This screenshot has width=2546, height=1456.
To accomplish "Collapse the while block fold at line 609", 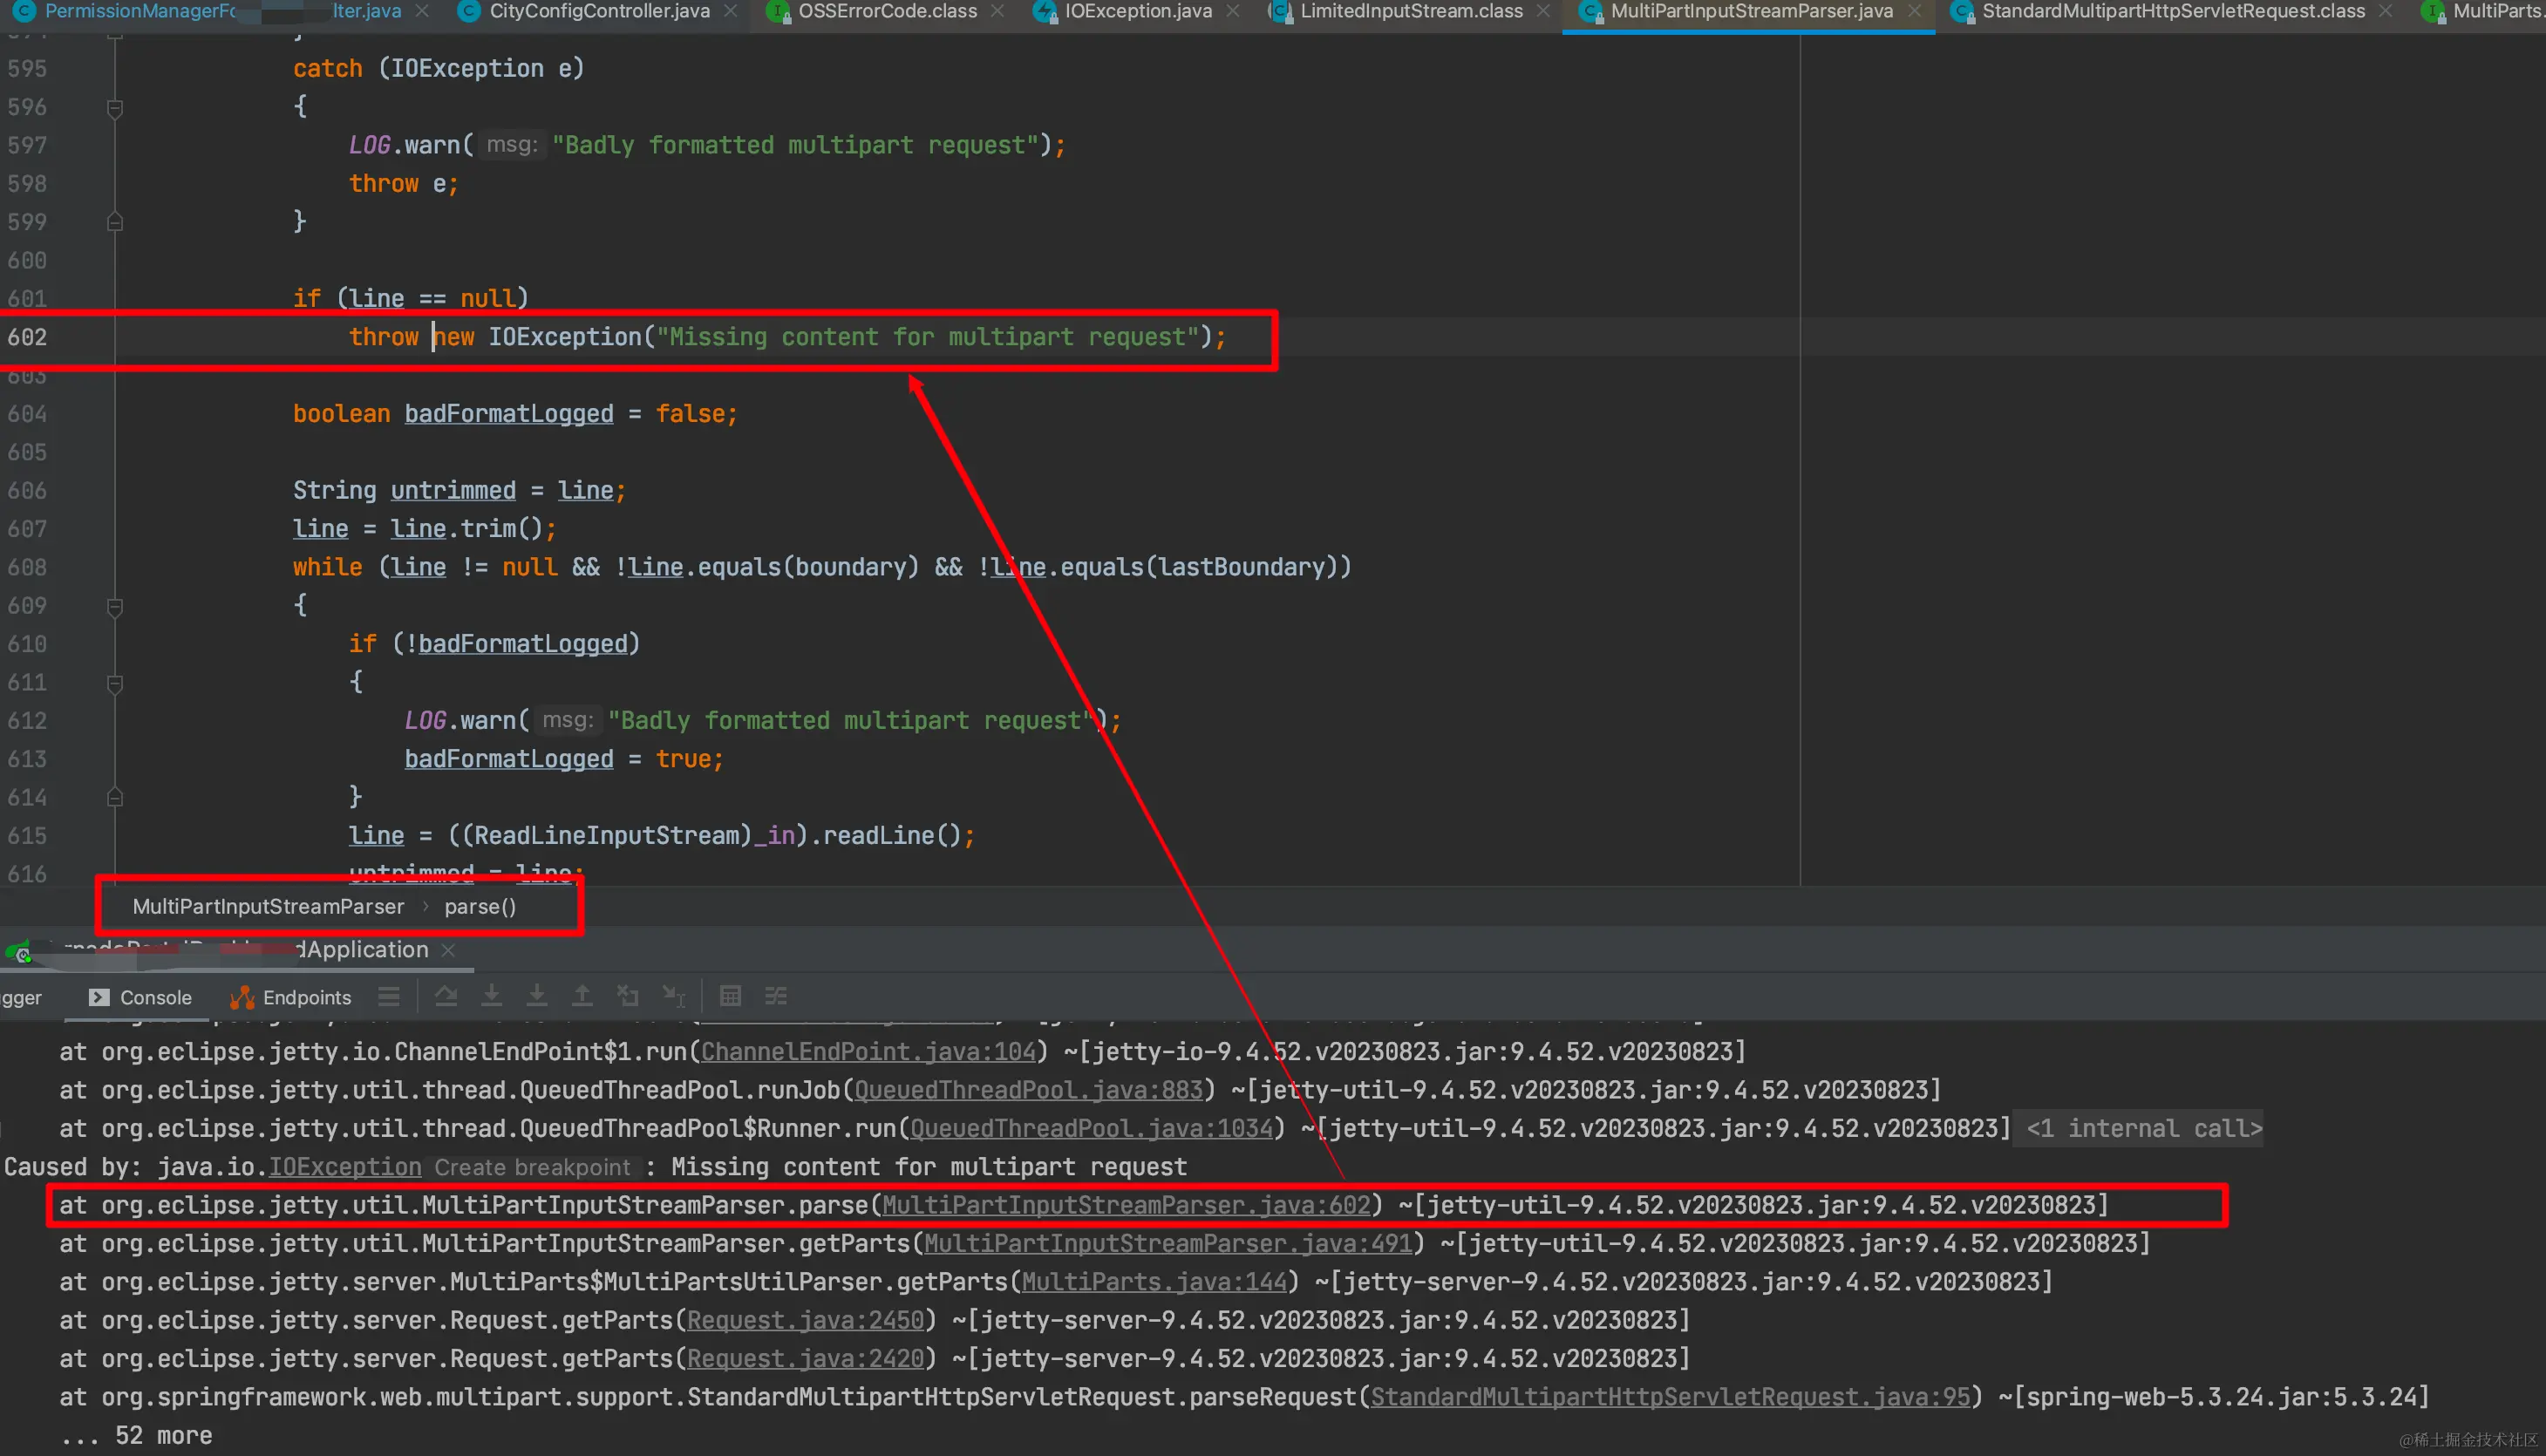I will tap(115, 607).
